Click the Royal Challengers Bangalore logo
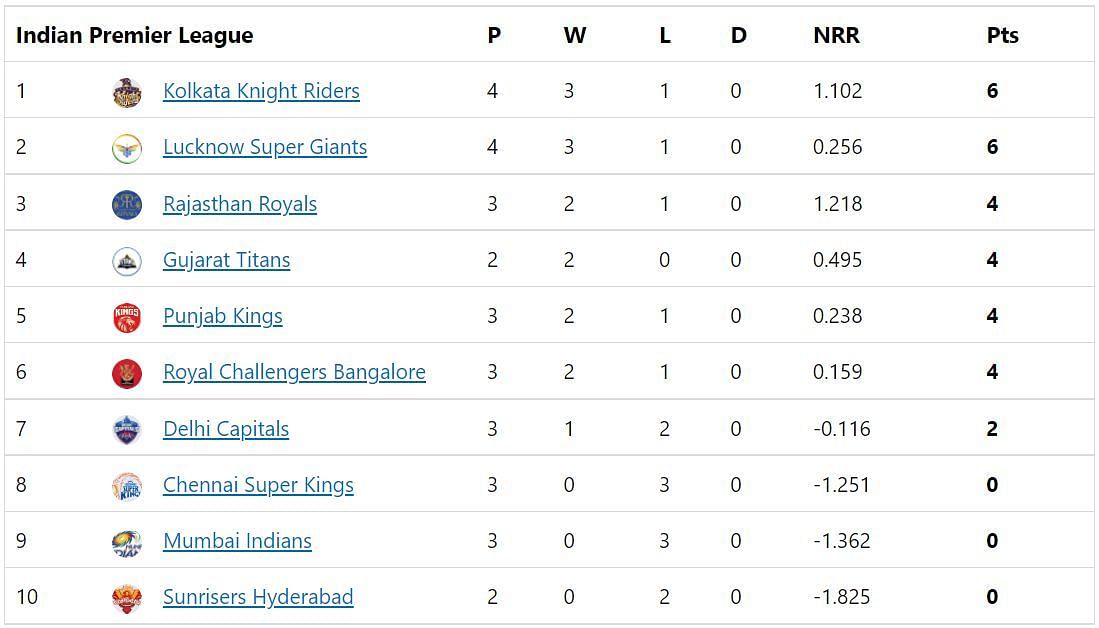1099x628 pixels. pos(127,374)
